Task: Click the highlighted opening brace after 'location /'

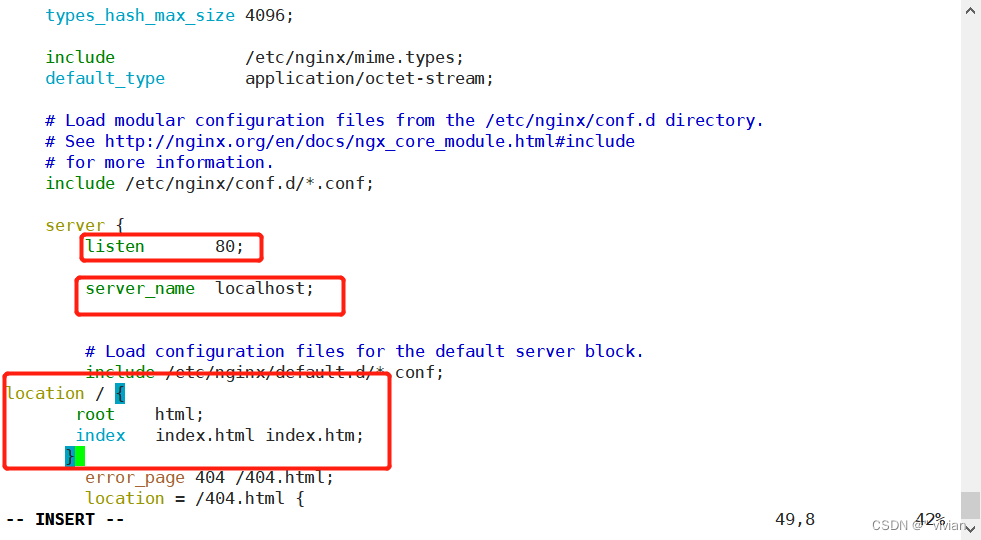Action: (120, 394)
